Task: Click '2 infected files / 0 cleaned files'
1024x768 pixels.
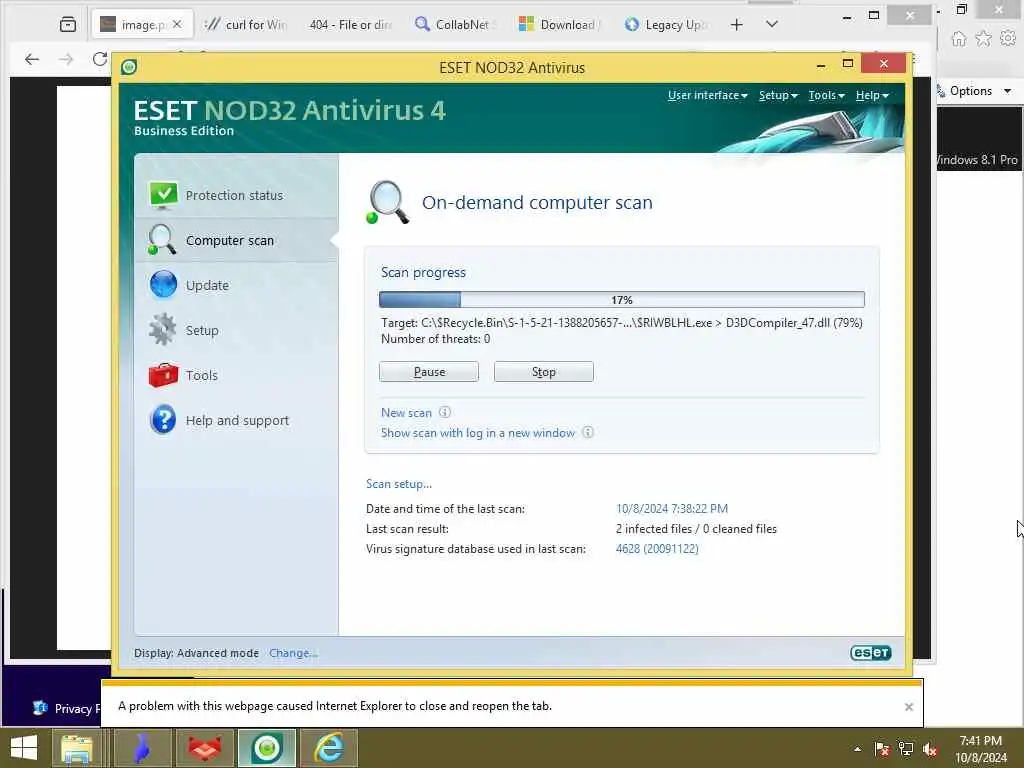Action: pyautogui.click(x=696, y=528)
